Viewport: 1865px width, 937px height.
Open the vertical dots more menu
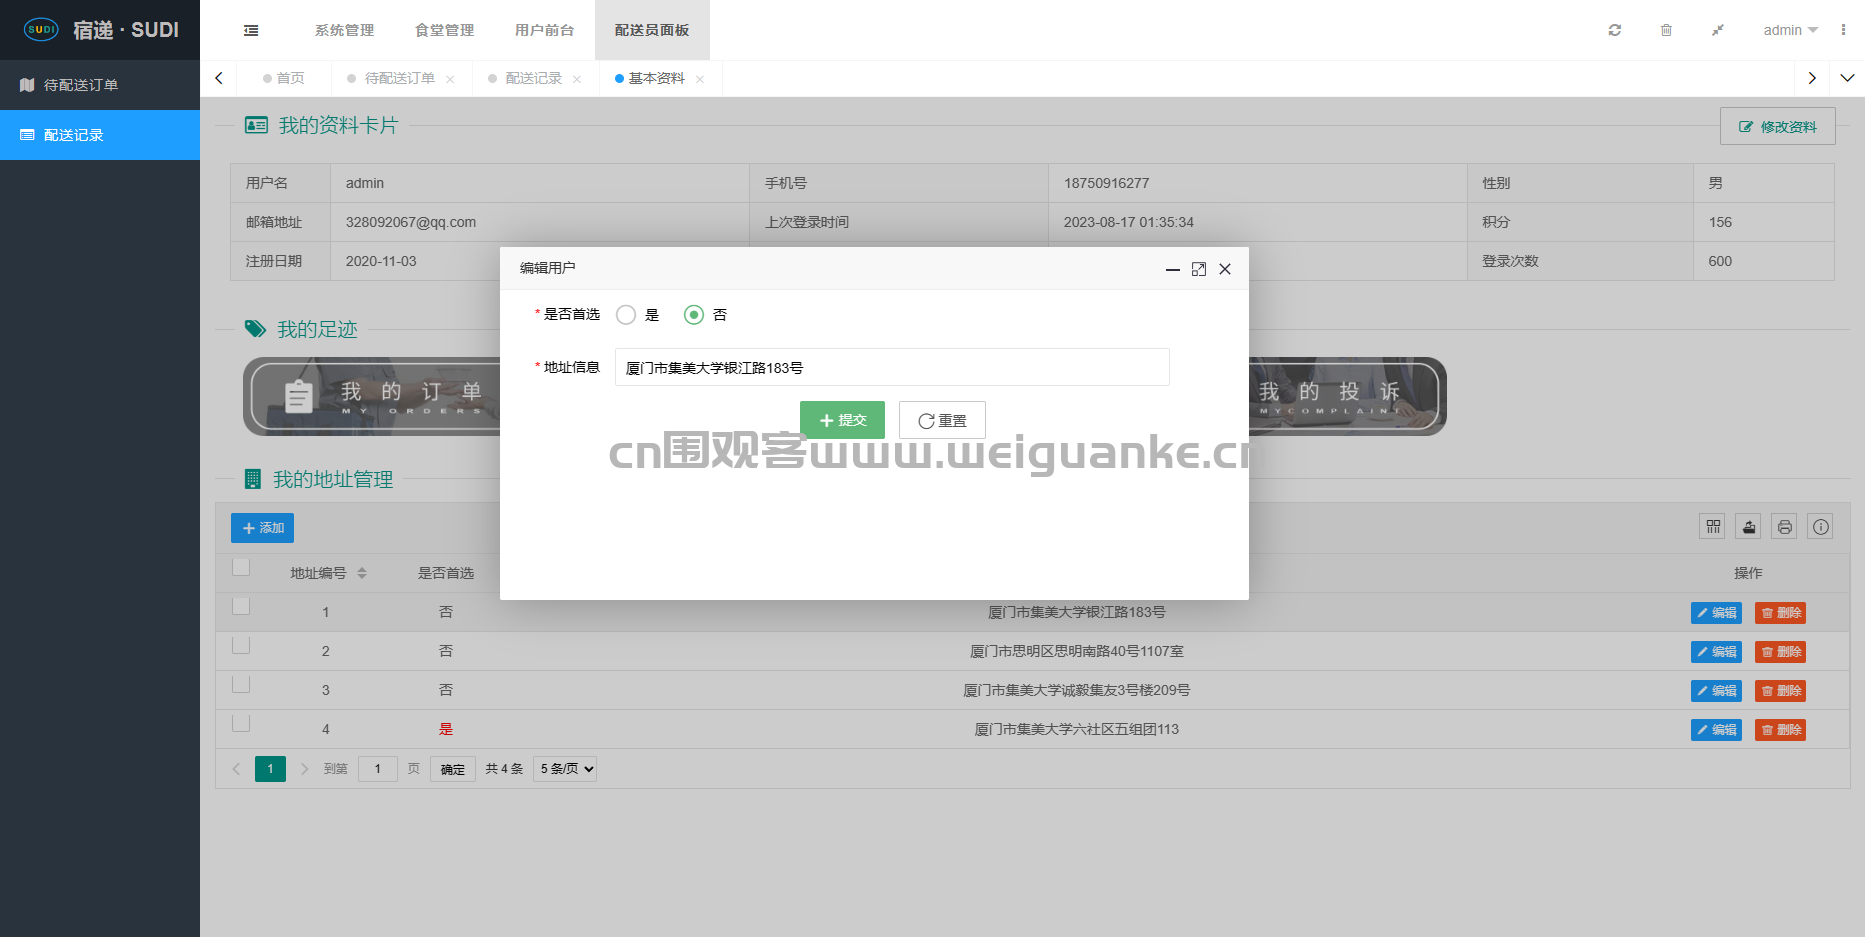[1843, 30]
